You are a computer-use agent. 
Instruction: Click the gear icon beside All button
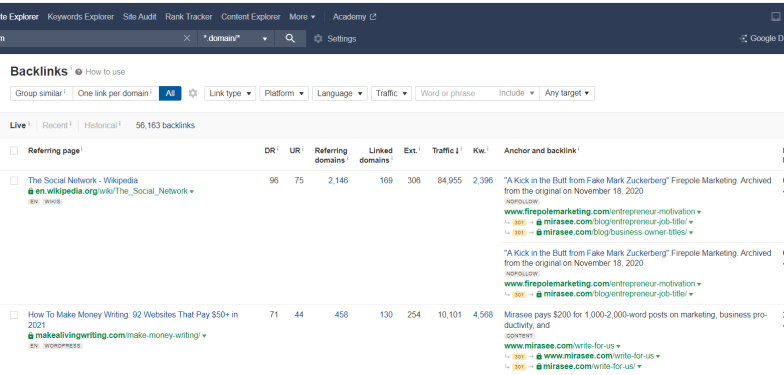pyautogui.click(x=193, y=94)
